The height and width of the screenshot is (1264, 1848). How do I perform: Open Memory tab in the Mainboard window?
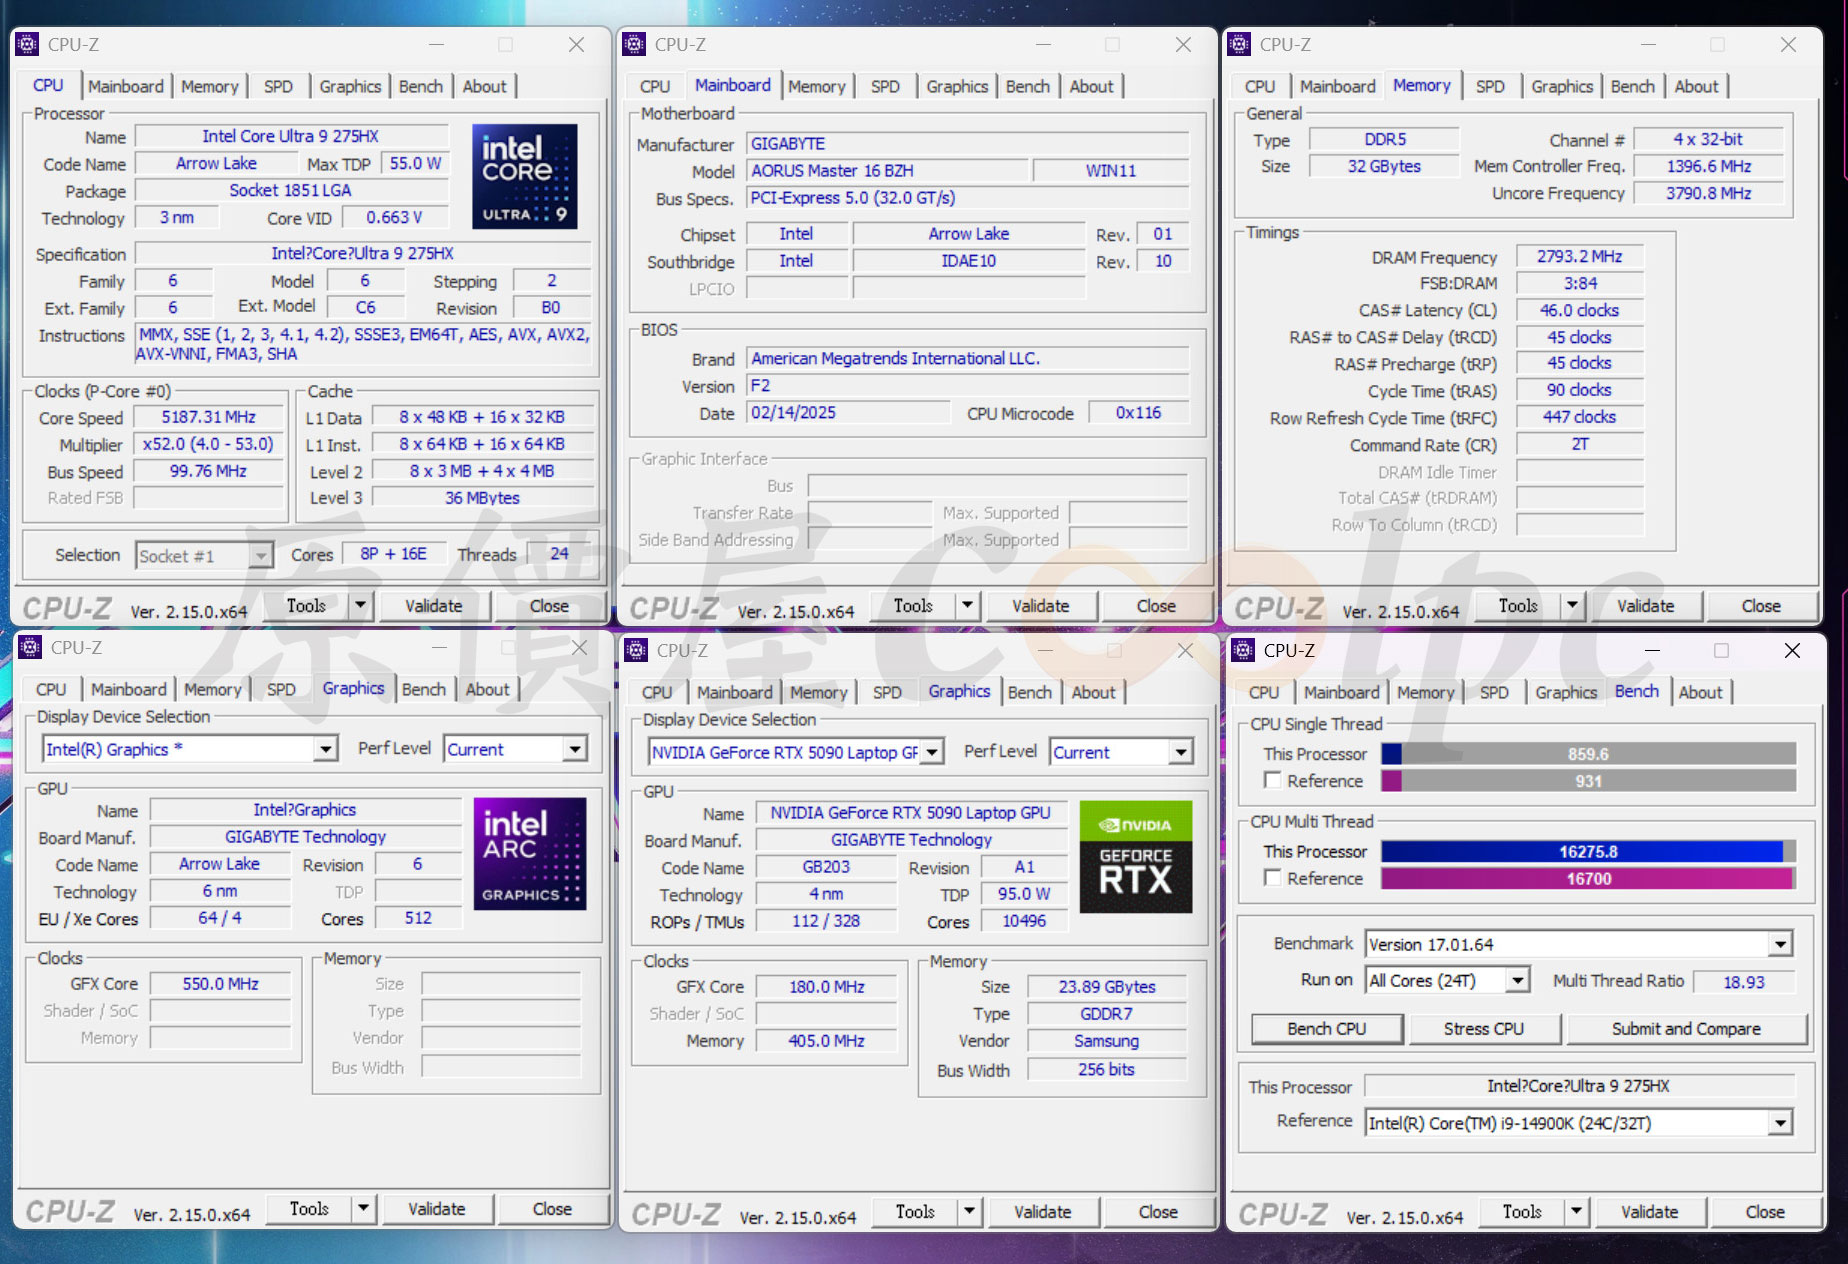point(817,86)
